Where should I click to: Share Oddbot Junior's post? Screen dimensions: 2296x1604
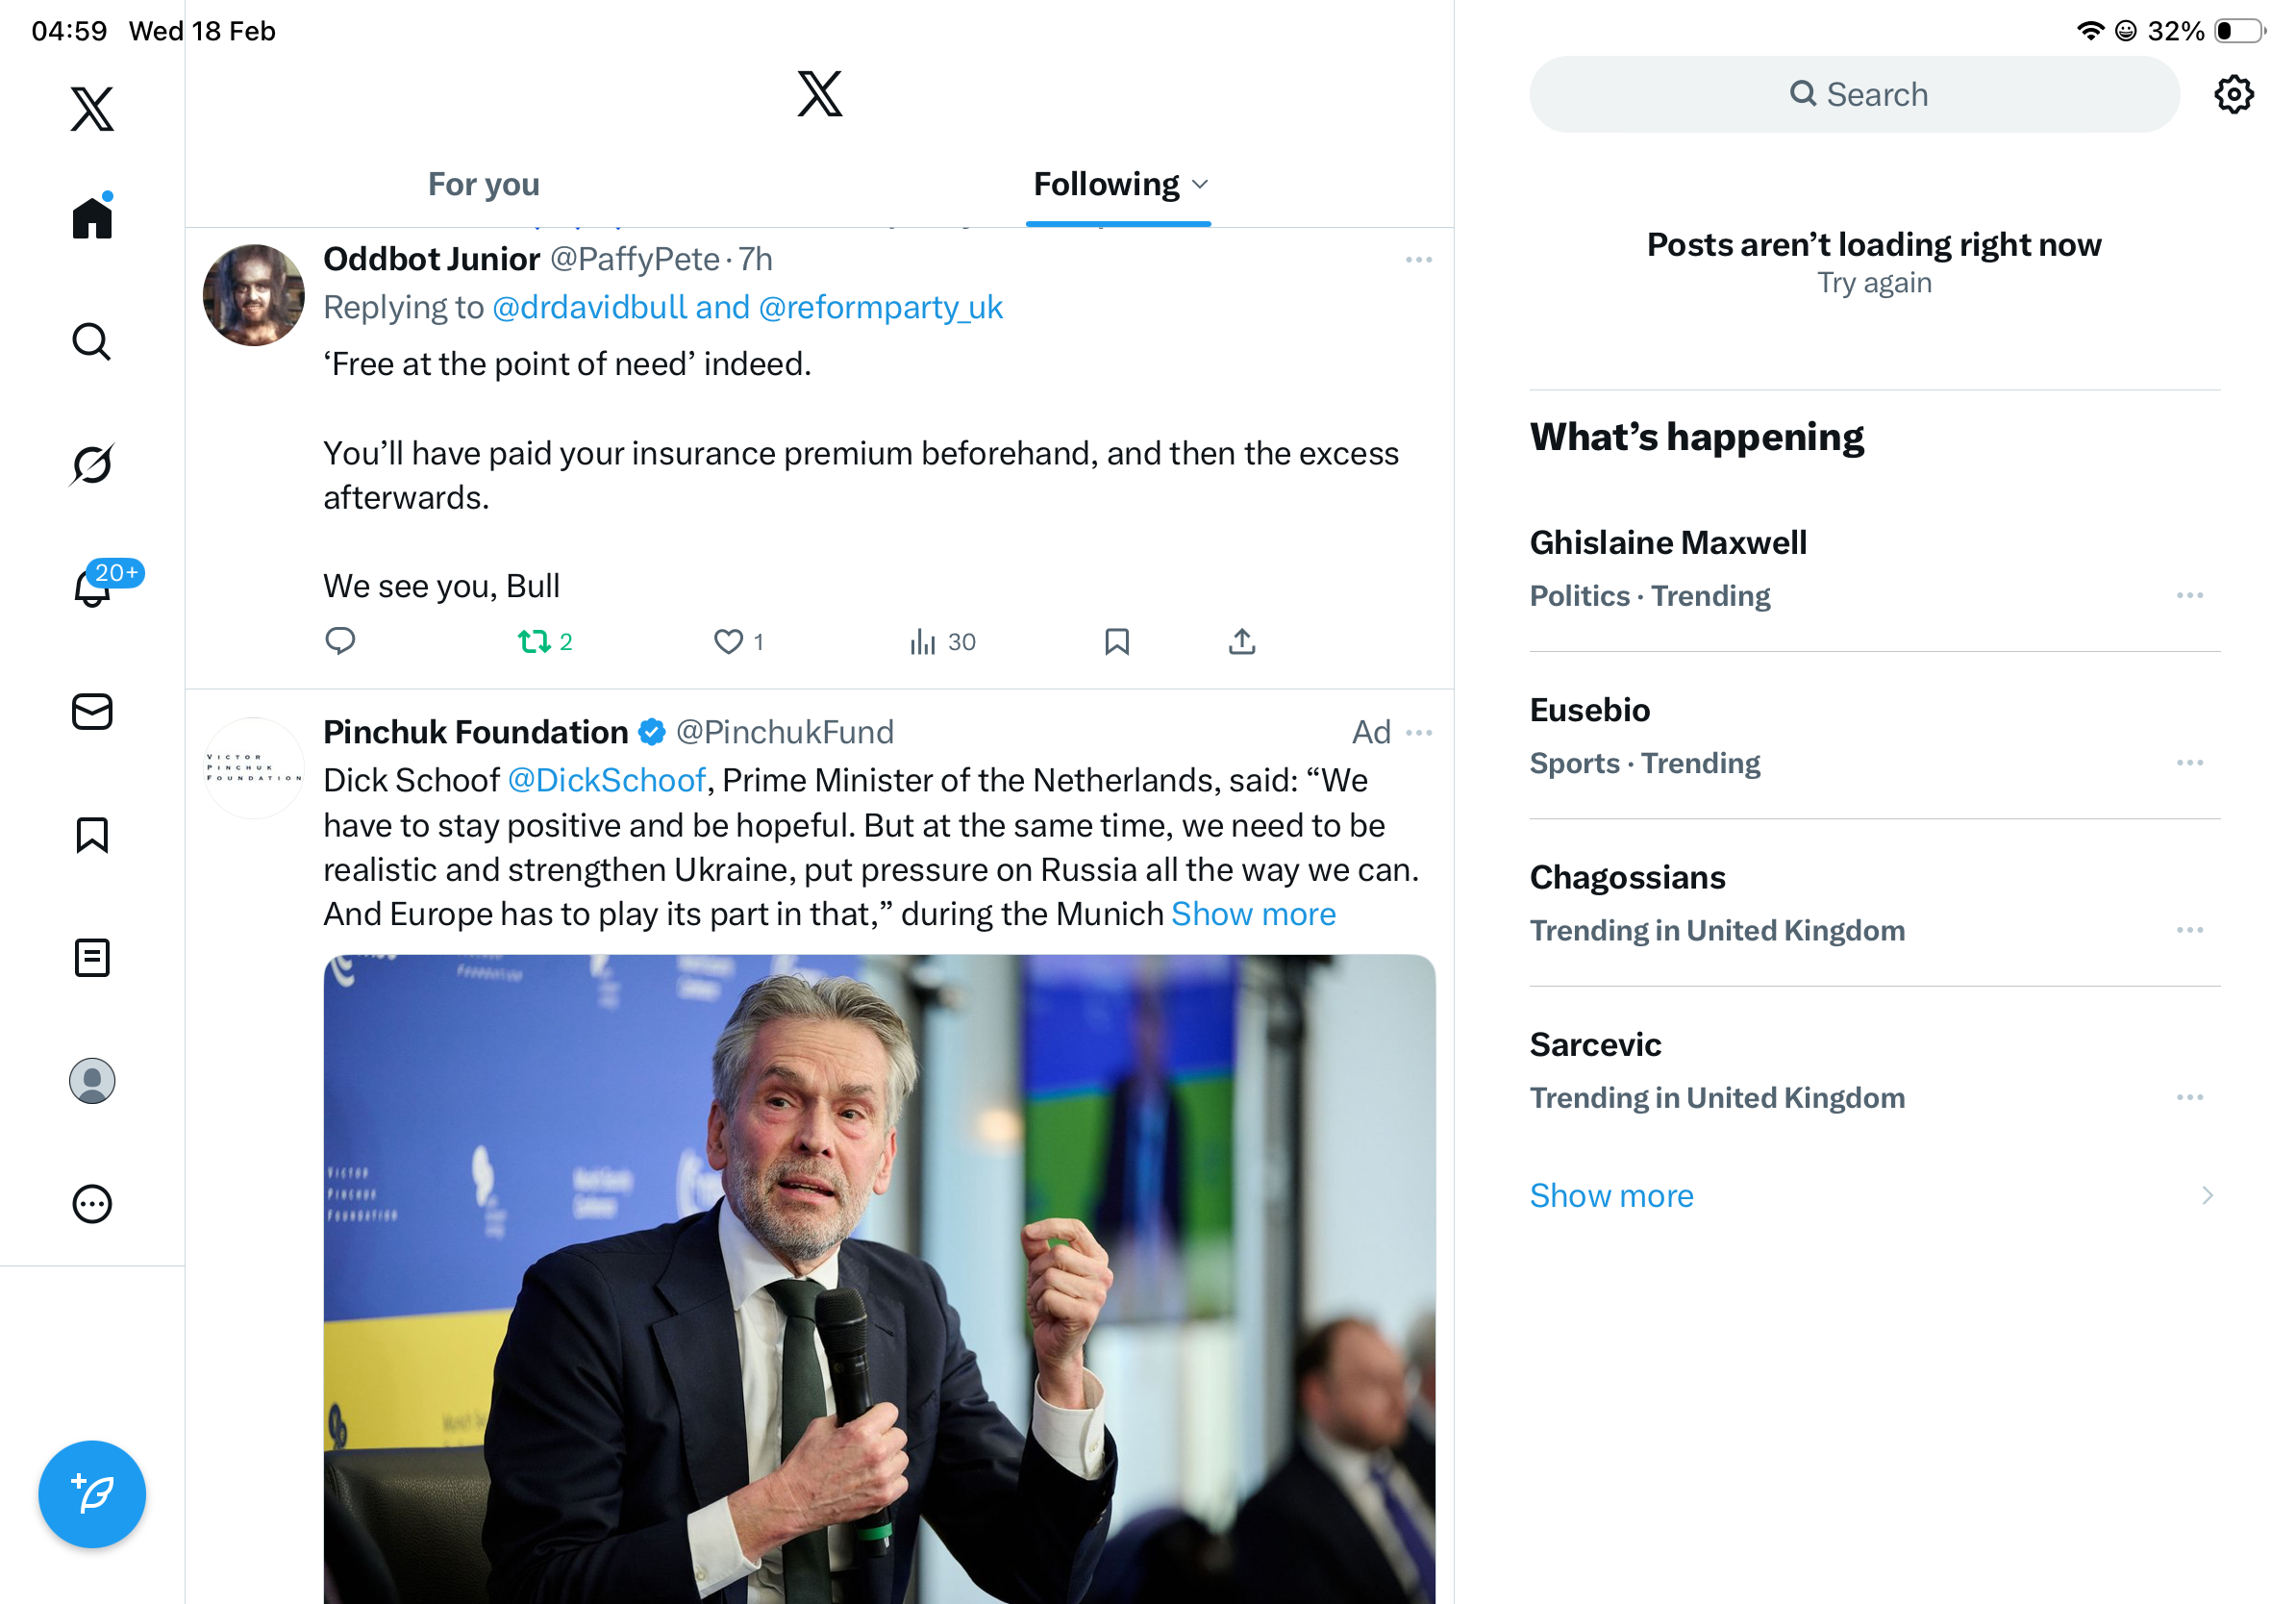[1241, 641]
